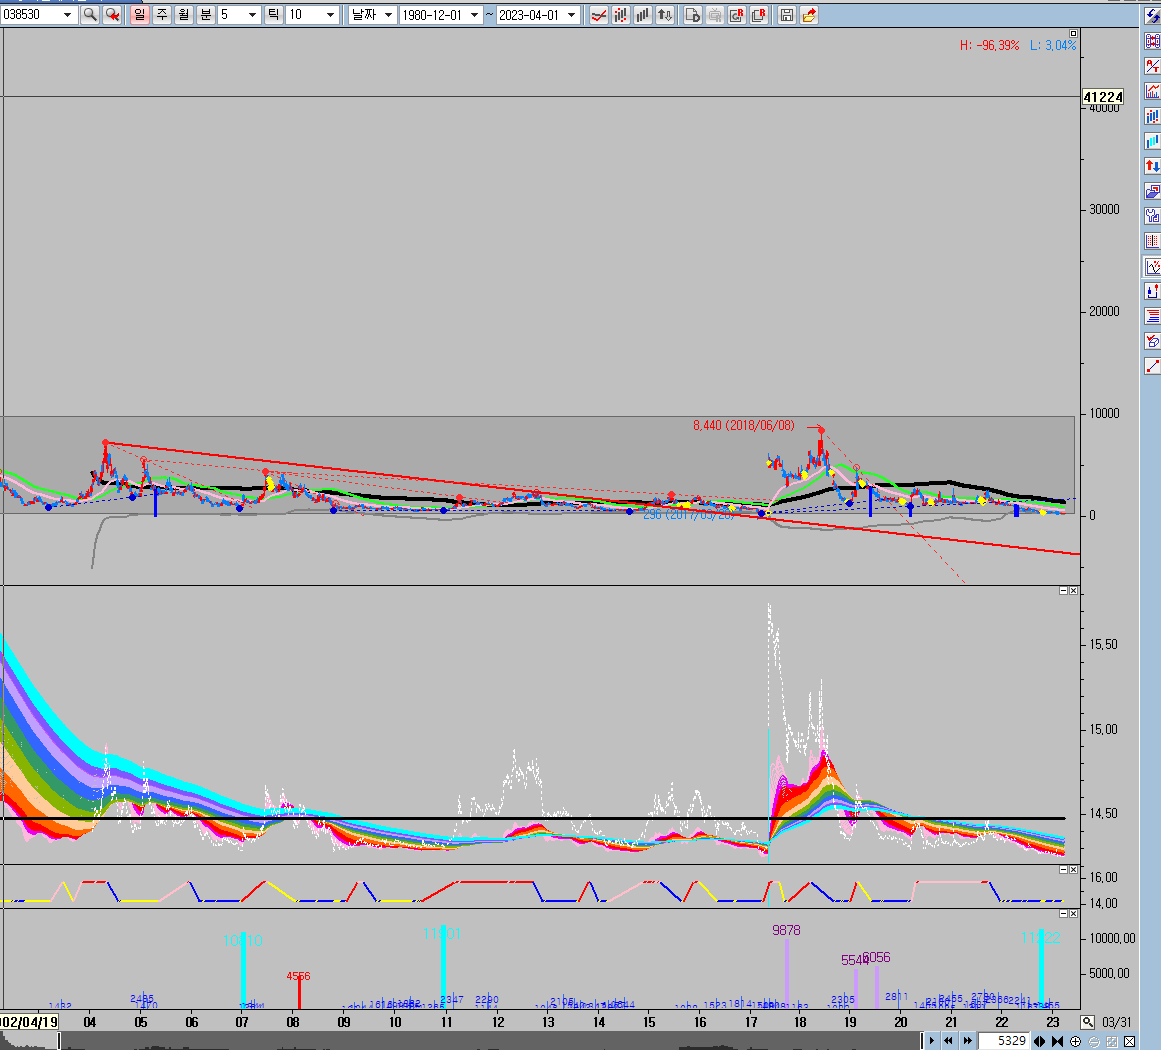
Task: Click the stock search magnifier icon
Action: [90, 15]
